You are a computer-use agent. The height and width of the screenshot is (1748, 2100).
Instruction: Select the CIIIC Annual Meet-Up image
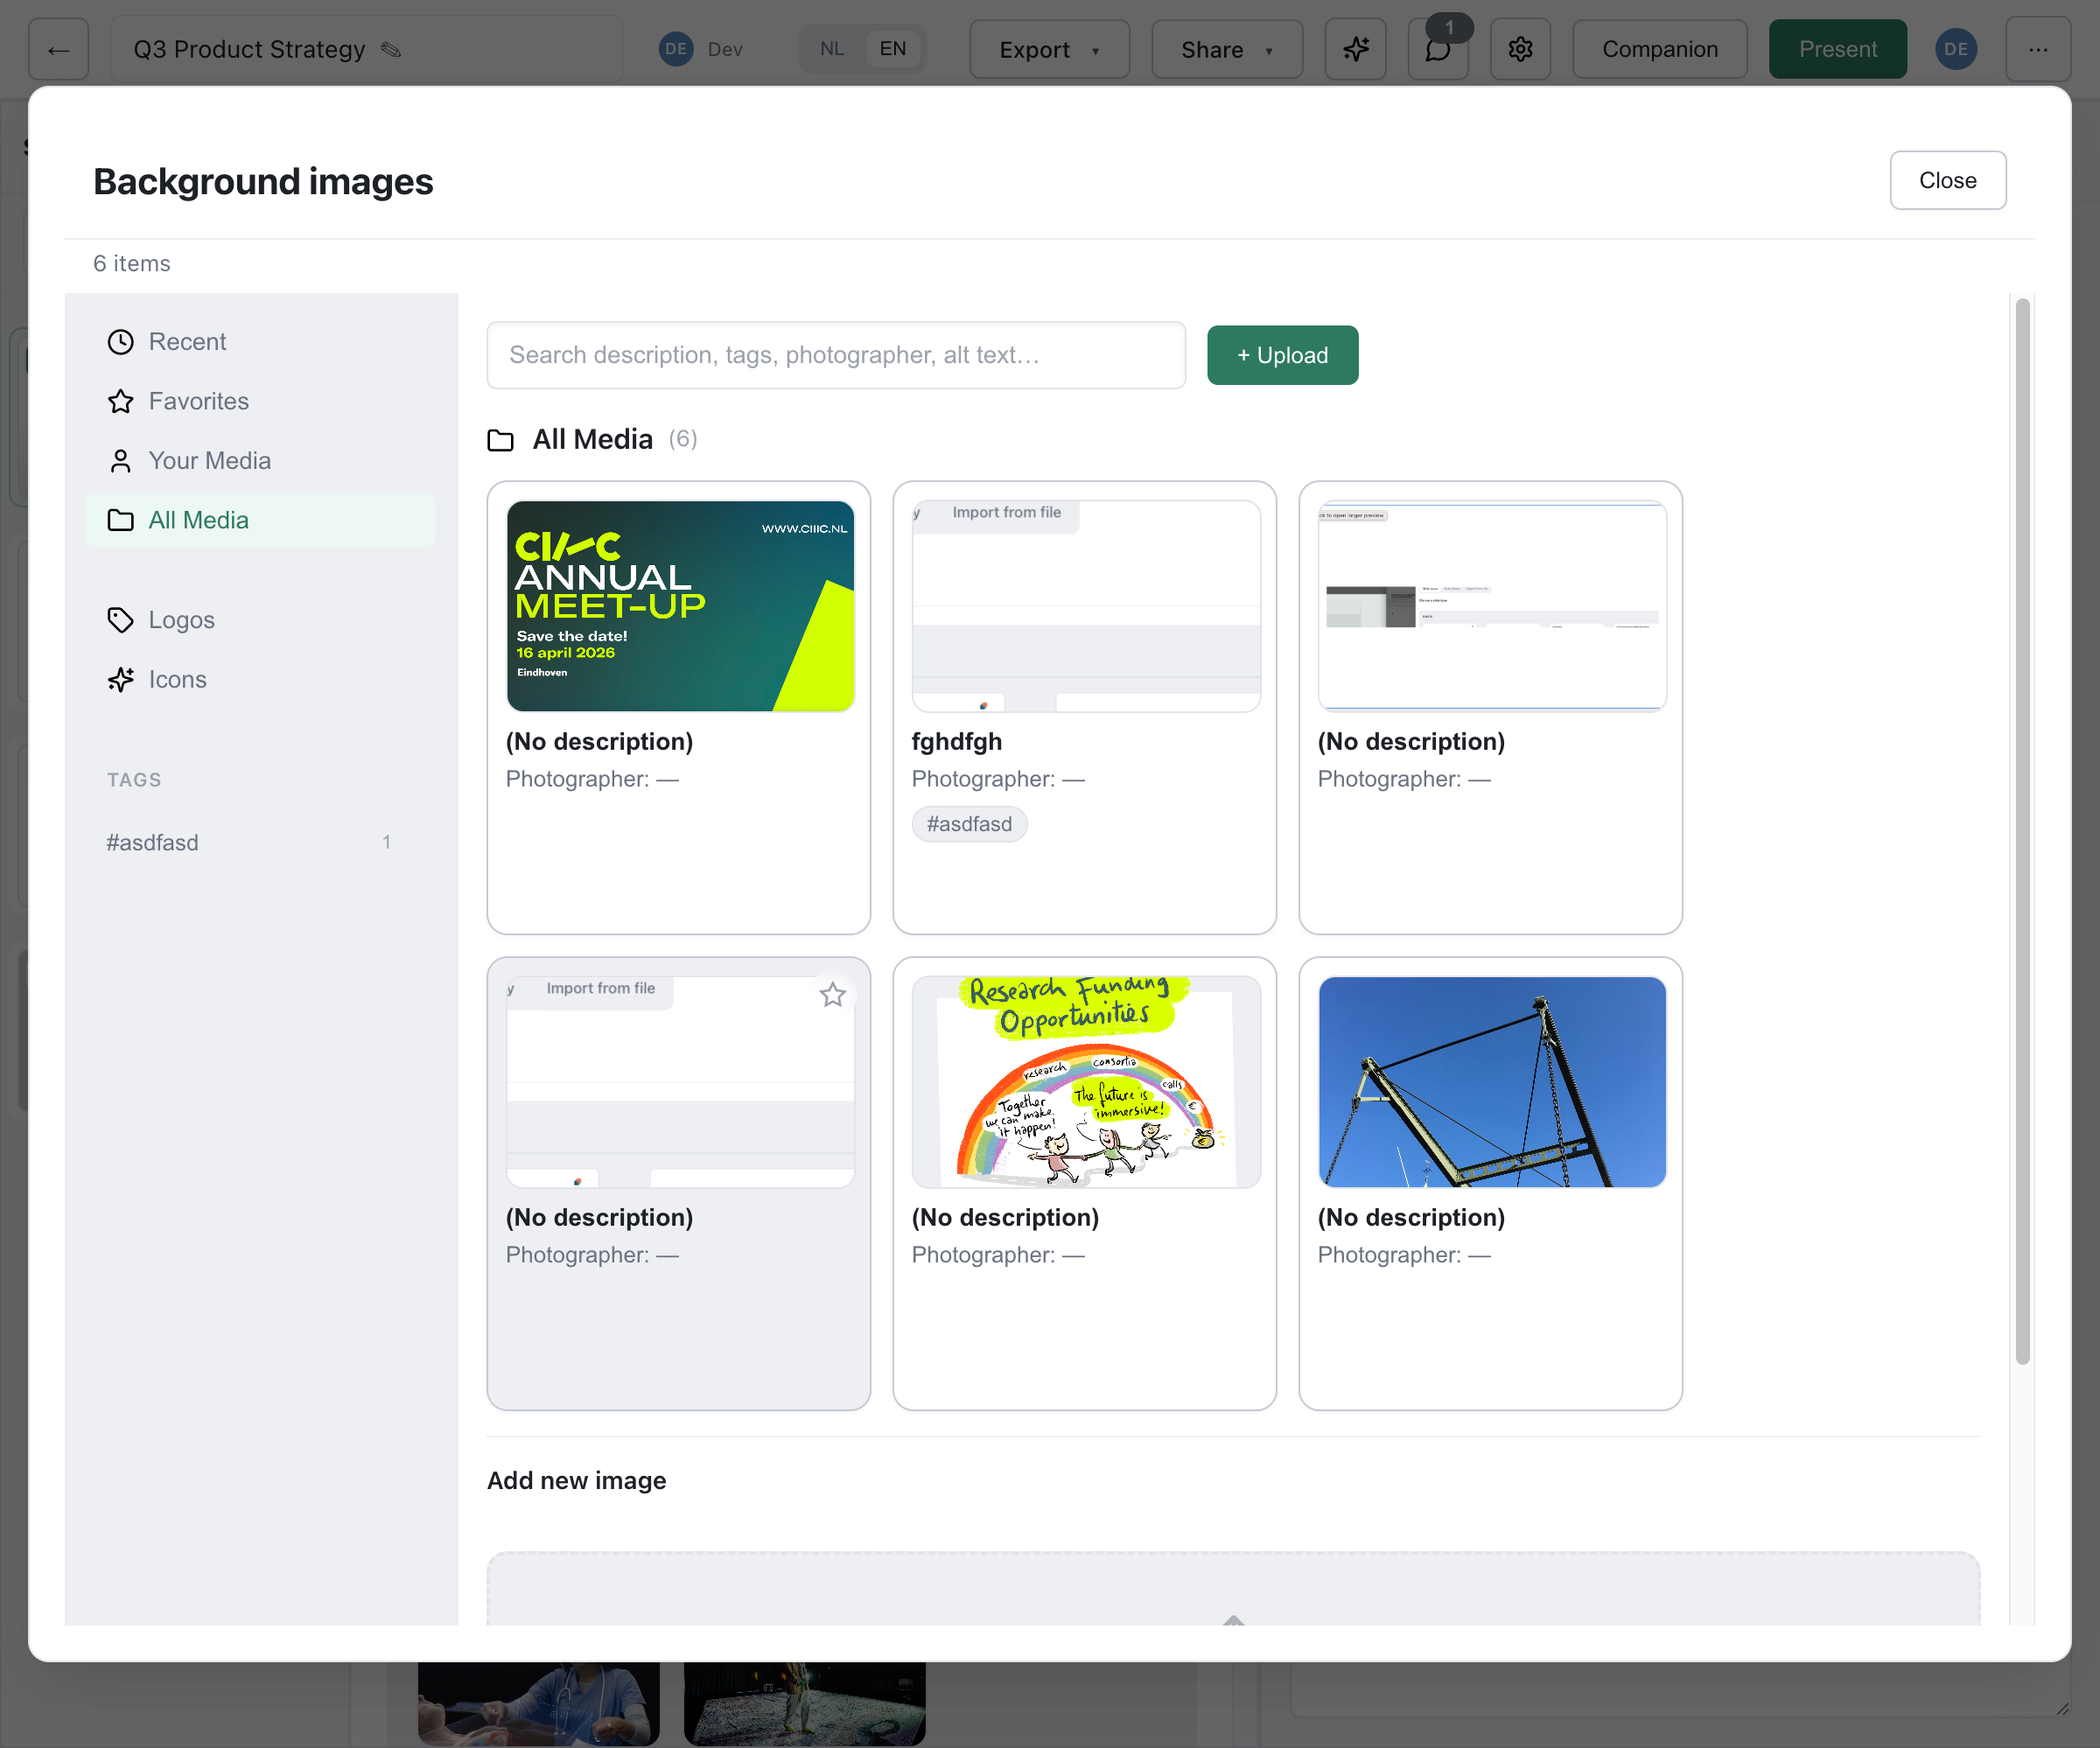680,606
